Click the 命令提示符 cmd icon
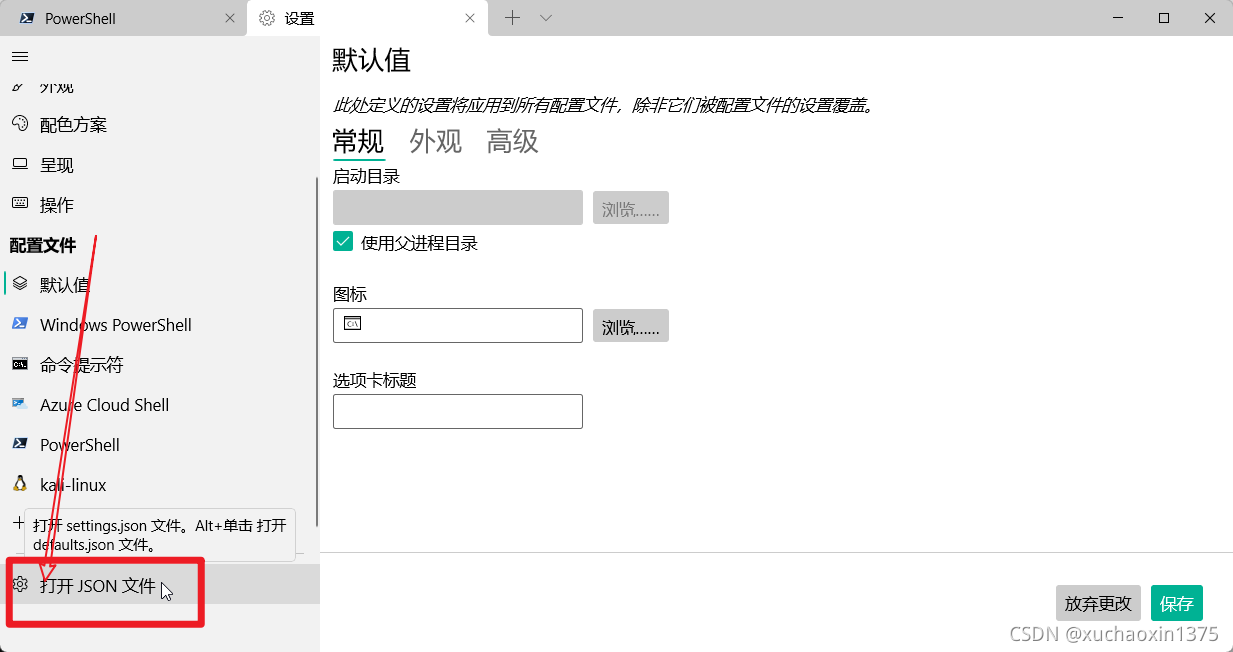The image size is (1233, 652). [x=20, y=364]
